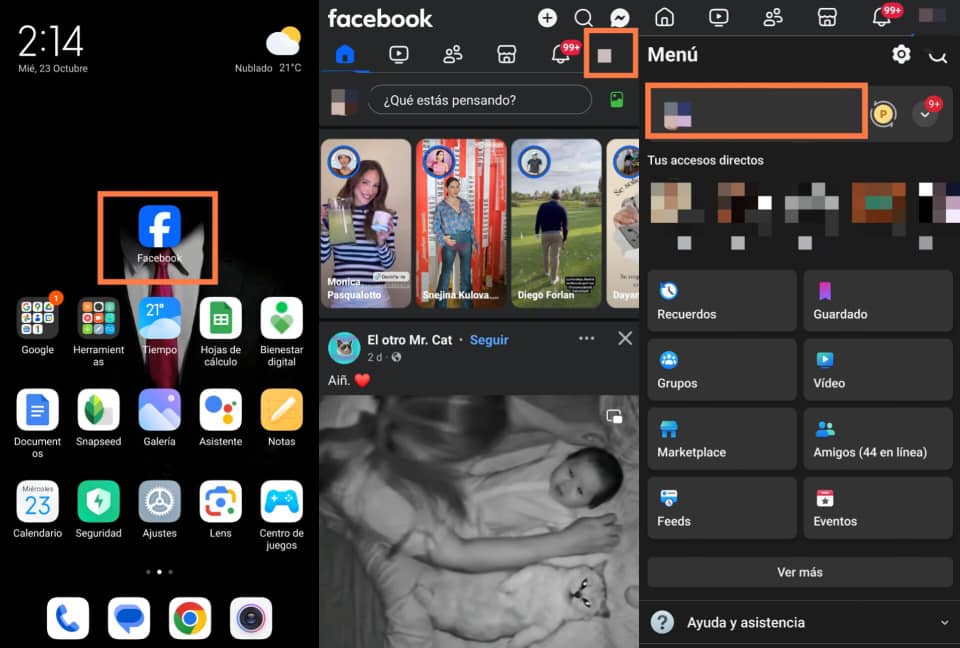Image resolution: width=960 pixels, height=648 pixels.
Task: Tap the create plus icon in Facebook header
Action: 547,18
